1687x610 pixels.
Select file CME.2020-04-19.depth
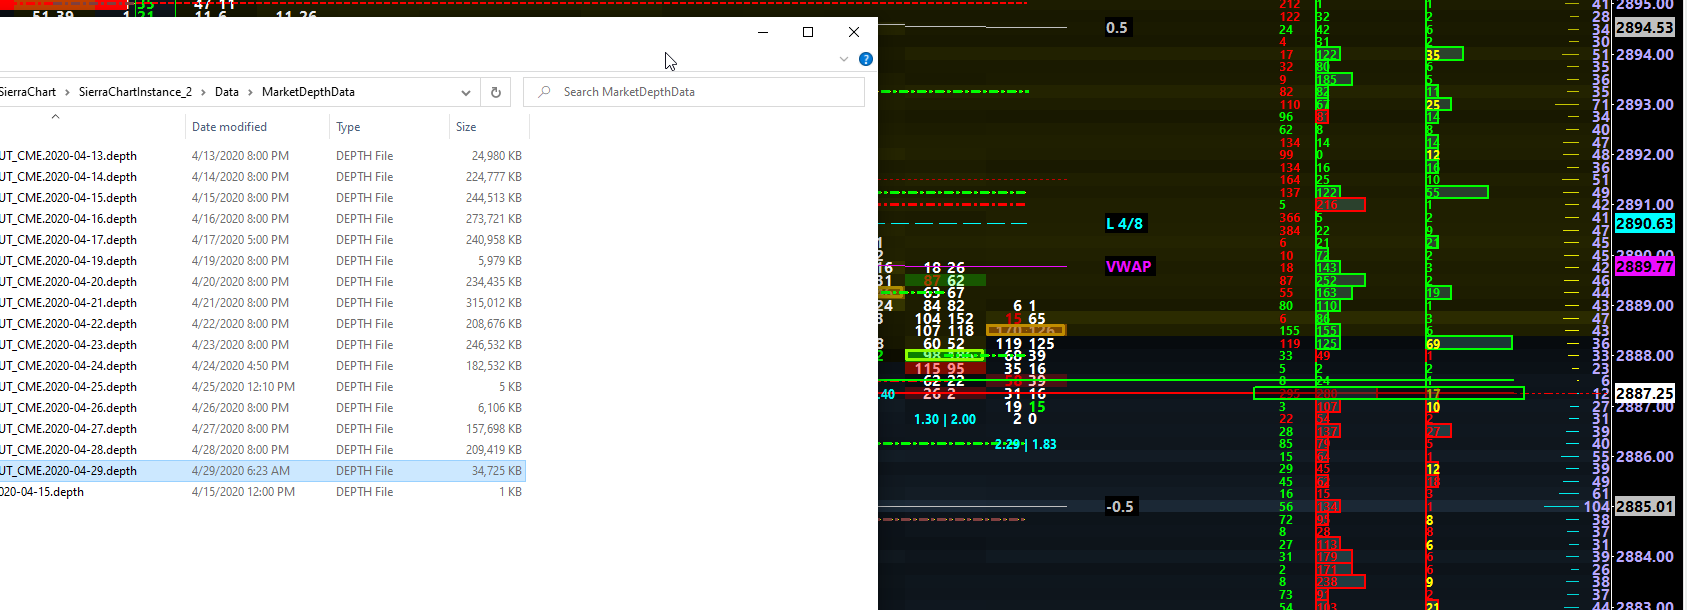(x=69, y=261)
